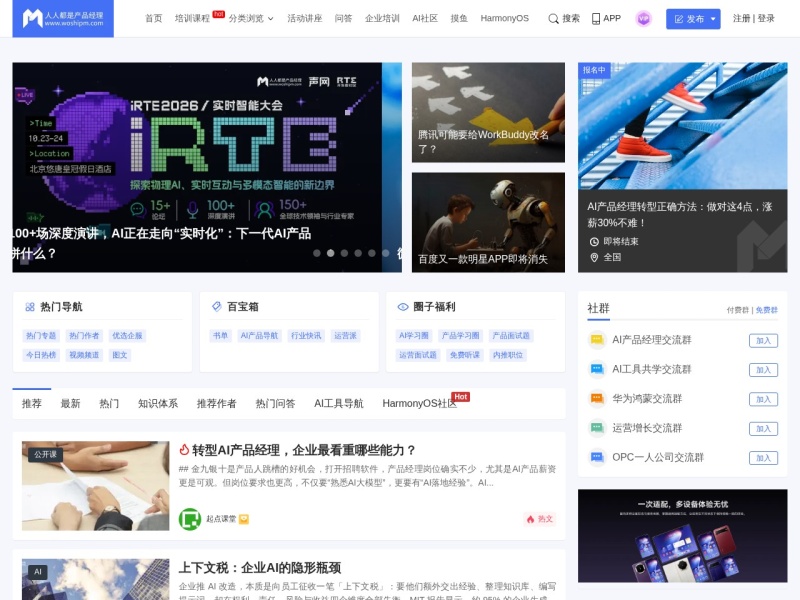This screenshot has height=600, width=800.
Task: Click the 热文 flame badge
Action: tap(540, 519)
